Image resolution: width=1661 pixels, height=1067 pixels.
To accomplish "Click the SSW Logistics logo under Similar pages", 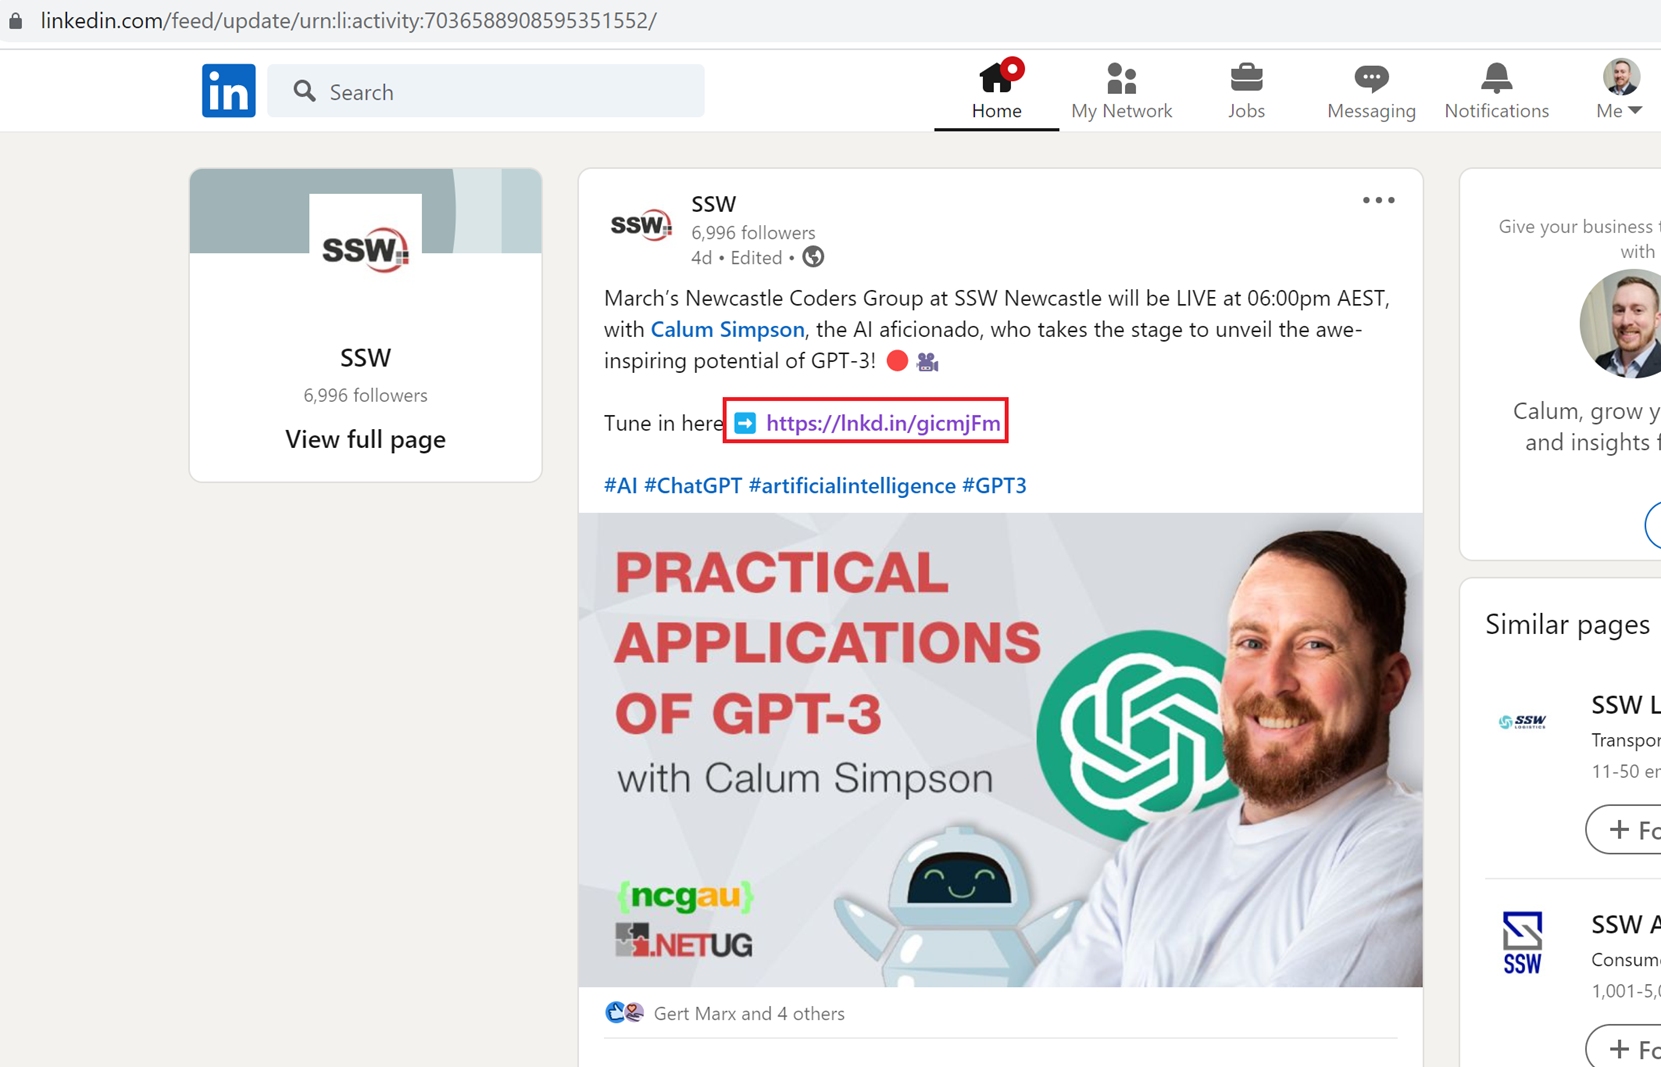I will click(x=1522, y=721).
